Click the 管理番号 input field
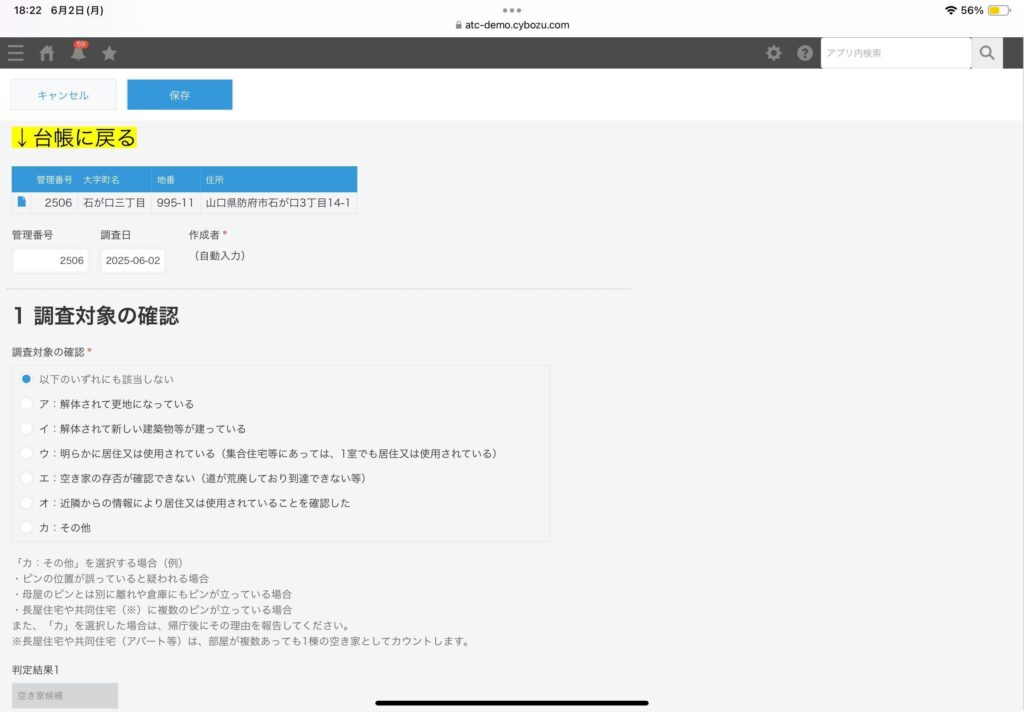Screen dimensions: 1024x712 click(51, 260)
